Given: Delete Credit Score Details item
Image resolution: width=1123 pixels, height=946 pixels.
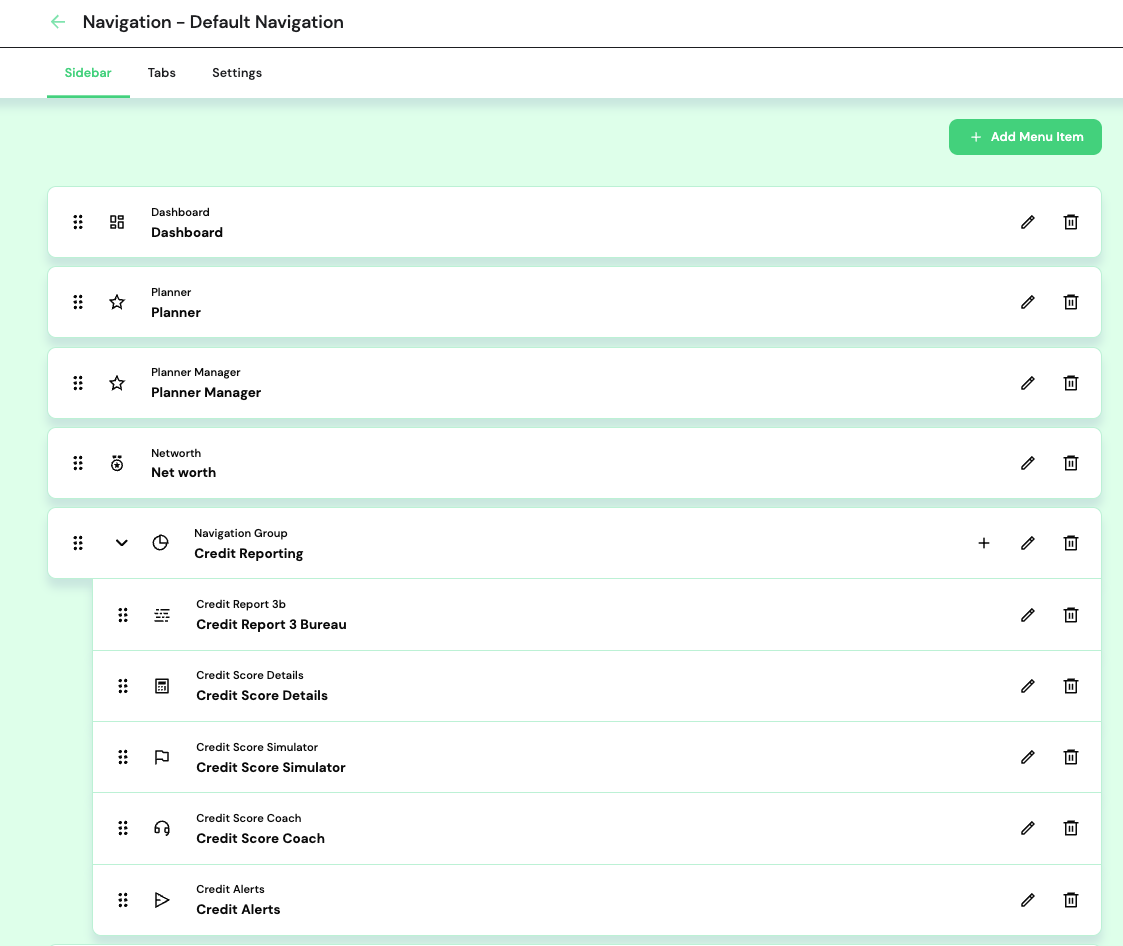Looking at the screenshot, I should 1071,686.
